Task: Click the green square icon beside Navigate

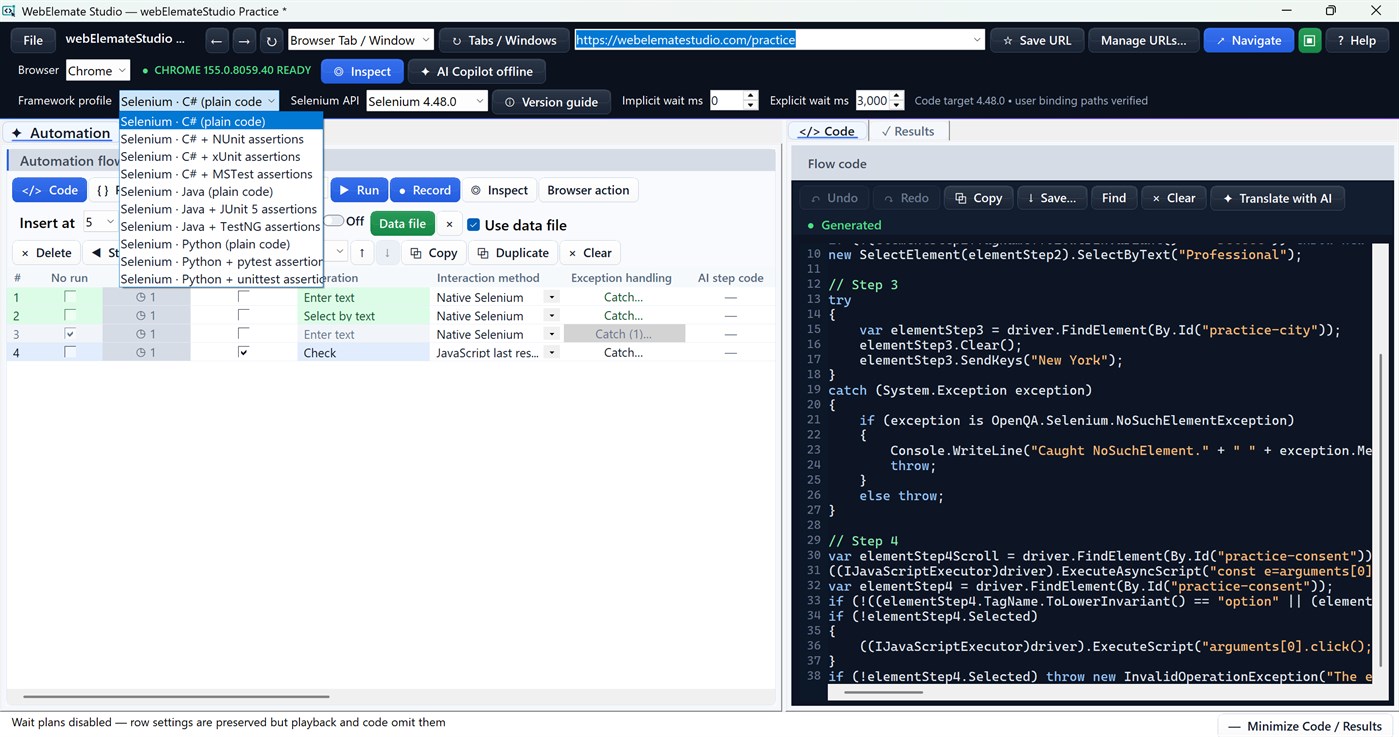Action: [1310, 41]
